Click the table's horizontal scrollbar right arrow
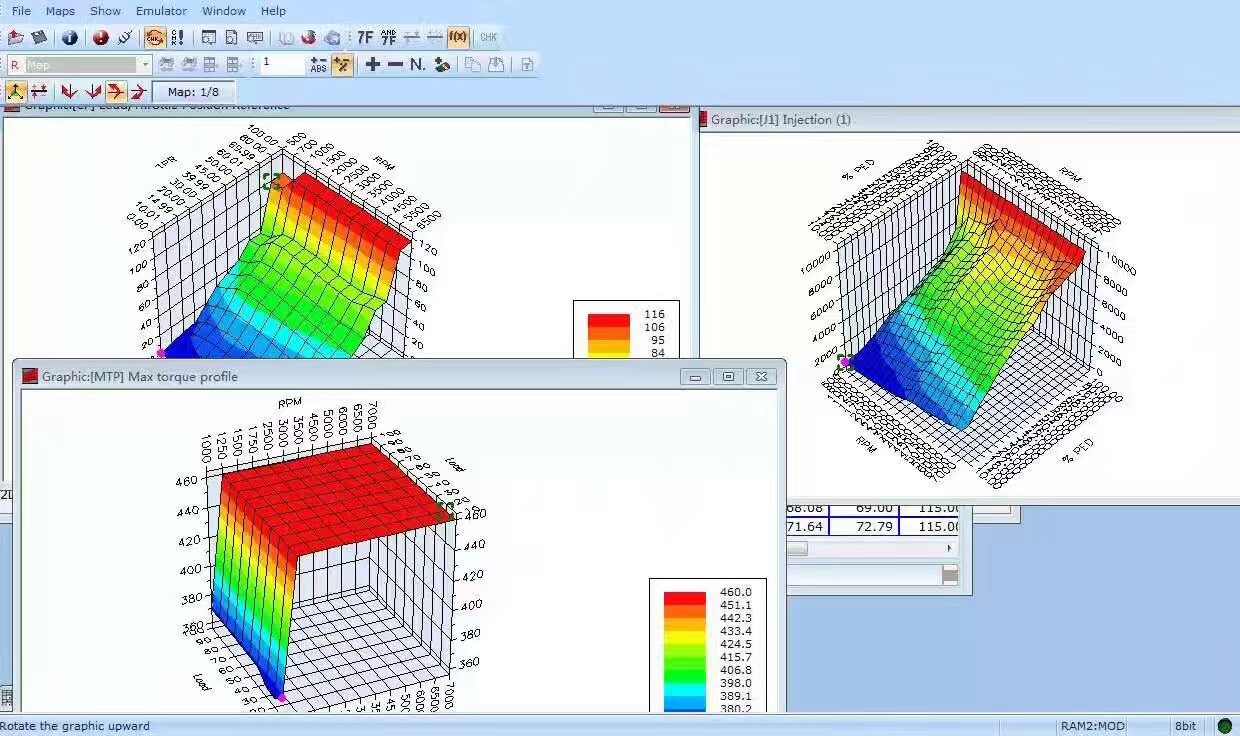Viewport: 1240px width, 736px height. click(949, 549)
